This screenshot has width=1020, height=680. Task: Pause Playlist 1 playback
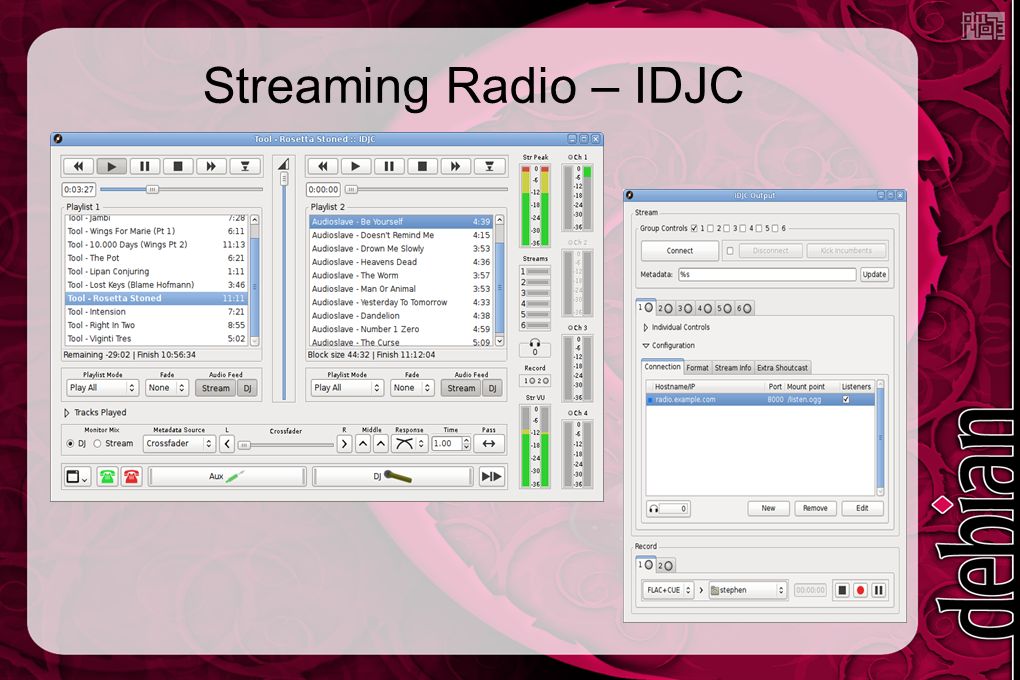click(144, 167)
